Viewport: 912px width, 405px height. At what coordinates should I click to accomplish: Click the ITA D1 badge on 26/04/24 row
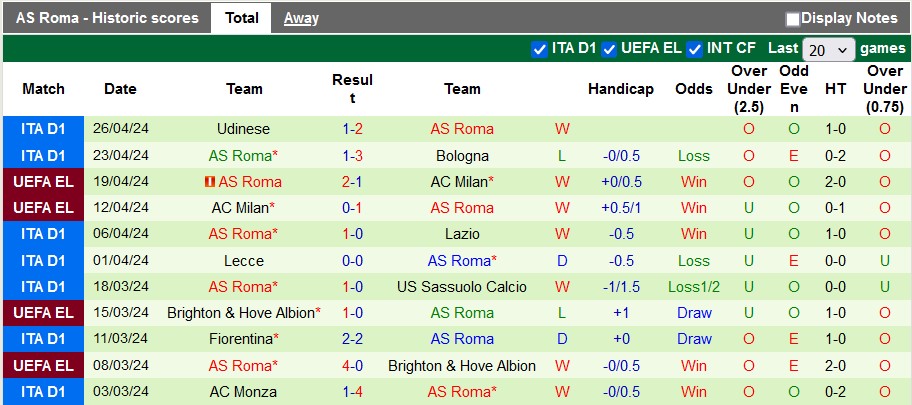pos(43,129)
